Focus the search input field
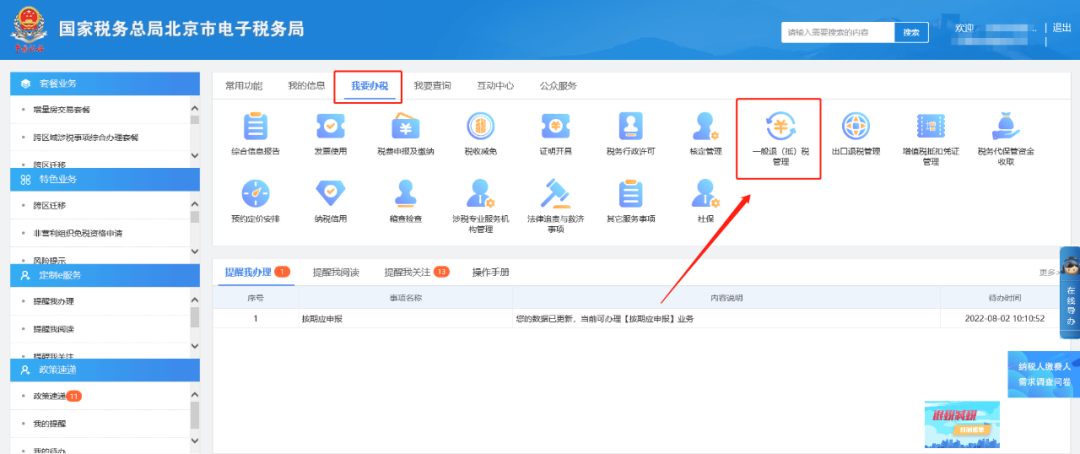1080x454 pixels. [x=838, y=32]
